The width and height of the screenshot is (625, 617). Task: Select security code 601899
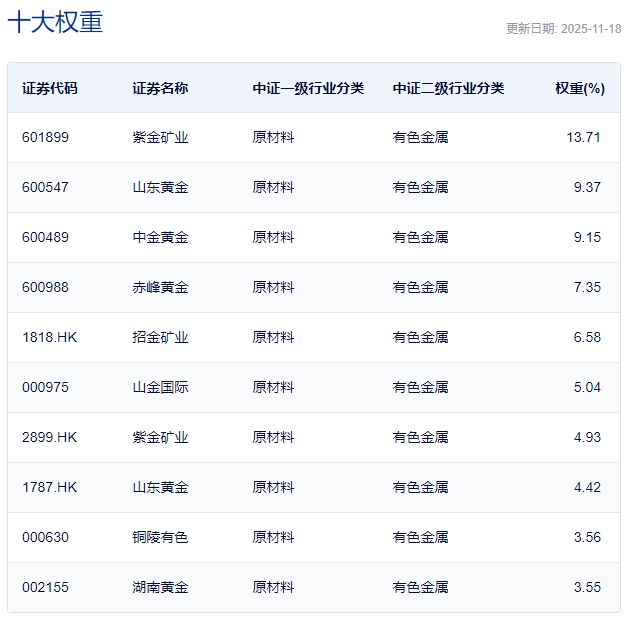(45, 137)
